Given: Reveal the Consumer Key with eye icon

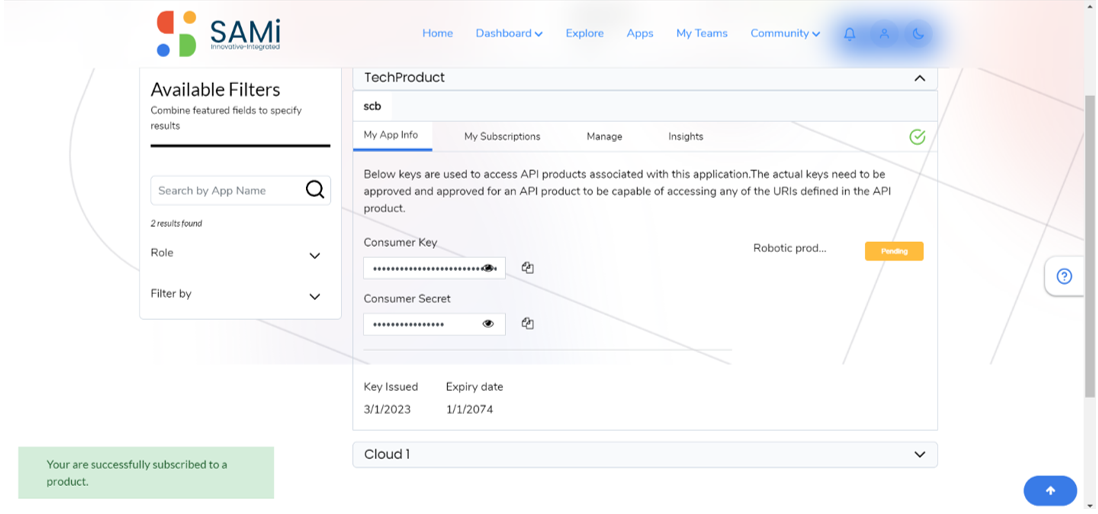Looking at the screenshot, I should pos(489,268).
